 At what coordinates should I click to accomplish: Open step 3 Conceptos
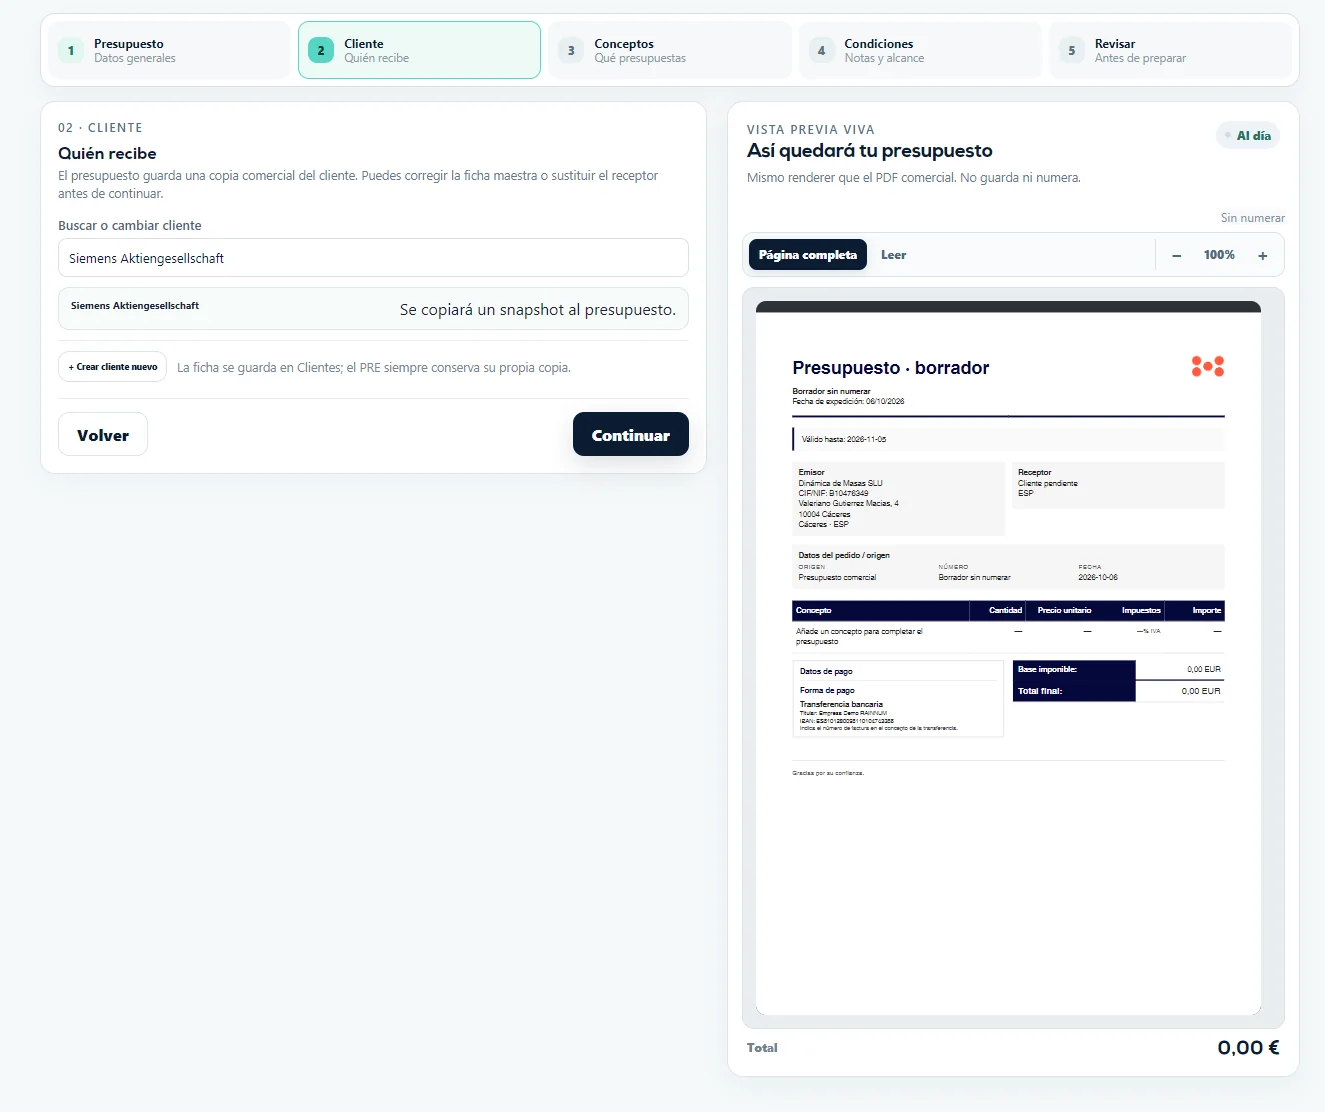[x=669, y=50]
